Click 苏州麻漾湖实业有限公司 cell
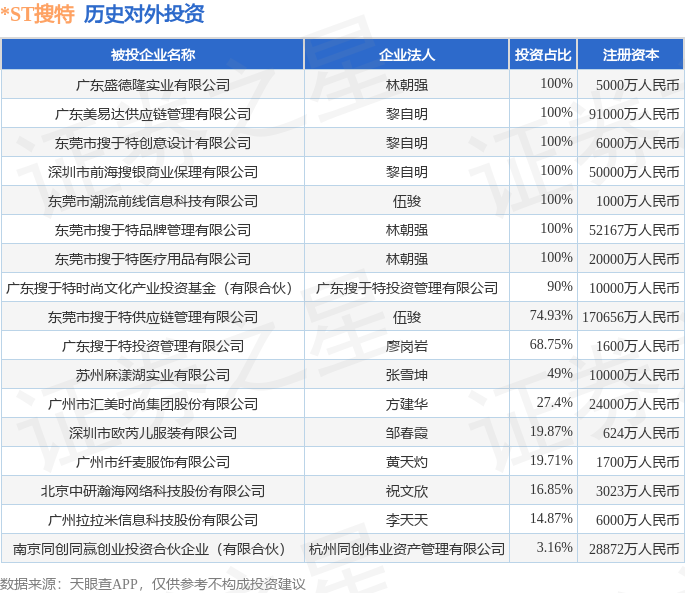This screenshot has width=685, height=593. pos(152,375)
